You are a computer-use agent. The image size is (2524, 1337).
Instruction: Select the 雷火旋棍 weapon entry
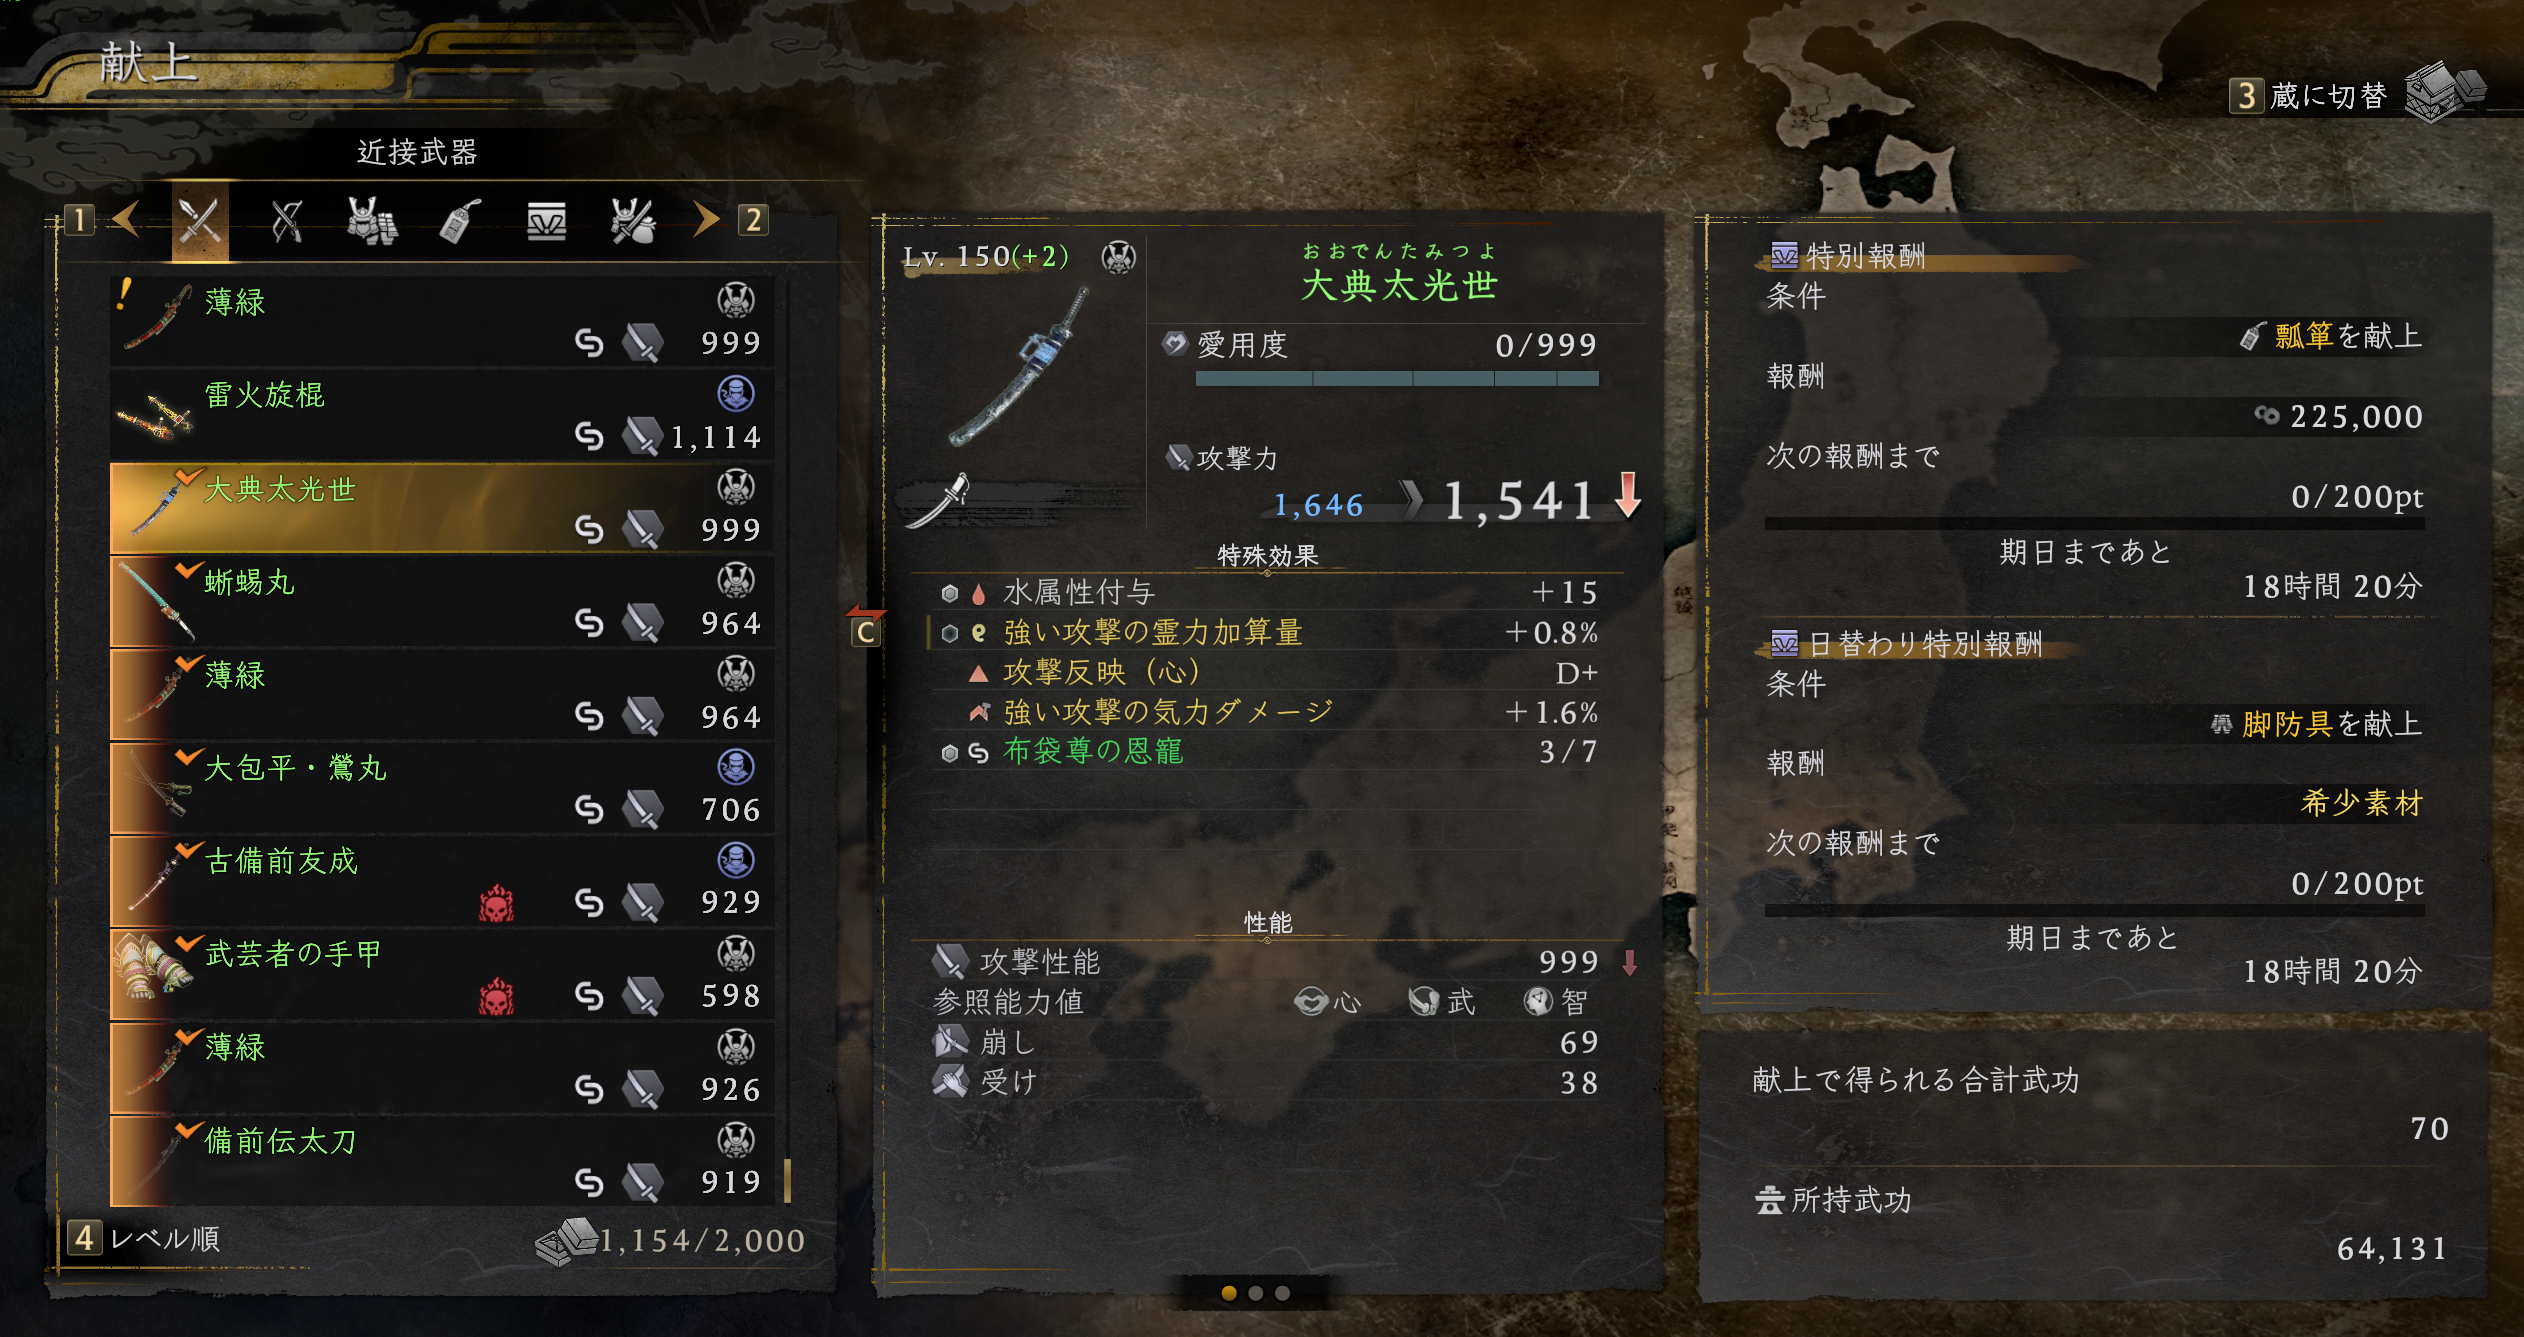[x=442, y=415]
